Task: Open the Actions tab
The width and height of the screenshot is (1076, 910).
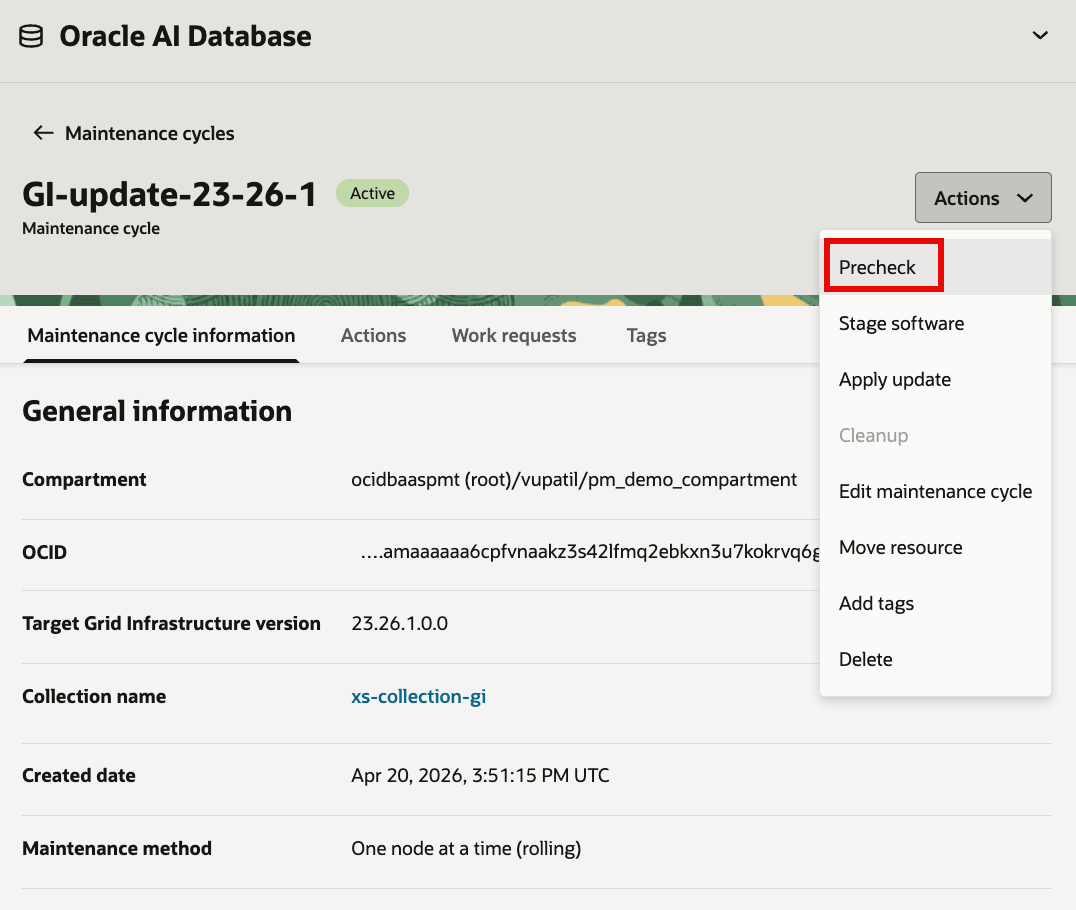Action: (x=373, y=336)
